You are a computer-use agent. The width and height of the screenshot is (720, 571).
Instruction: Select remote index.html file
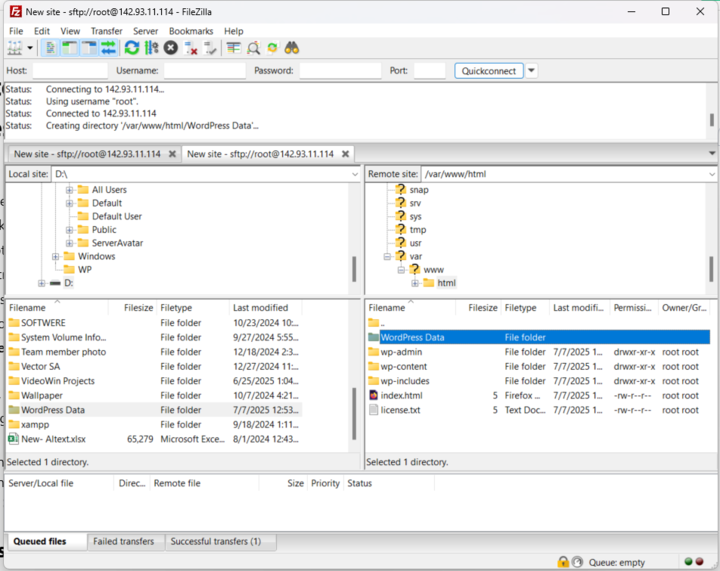click(538, 395)
